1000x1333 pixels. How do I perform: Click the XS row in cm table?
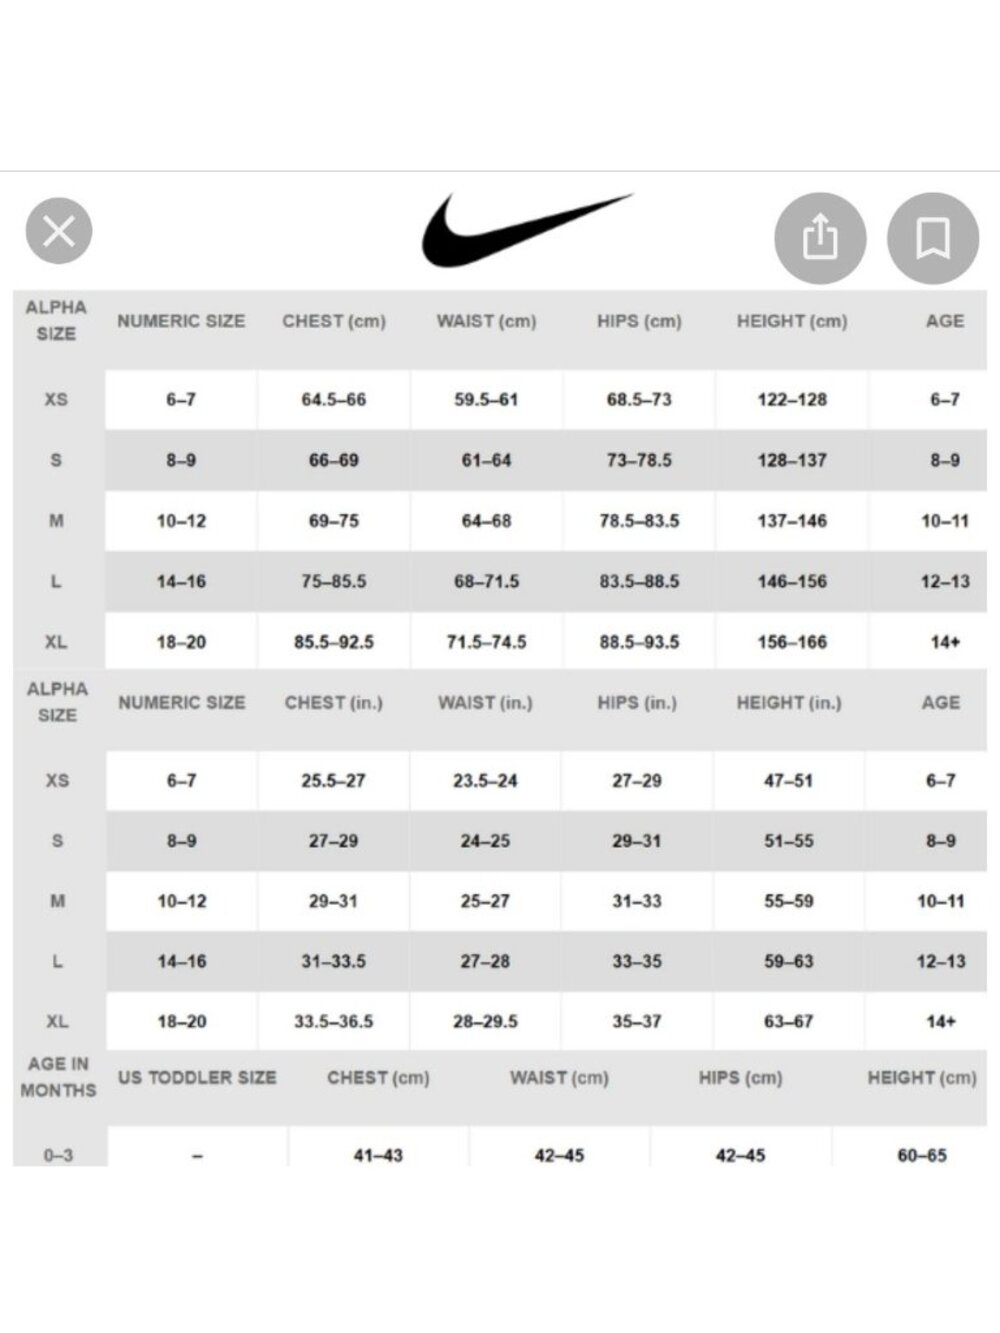point(500,399)
